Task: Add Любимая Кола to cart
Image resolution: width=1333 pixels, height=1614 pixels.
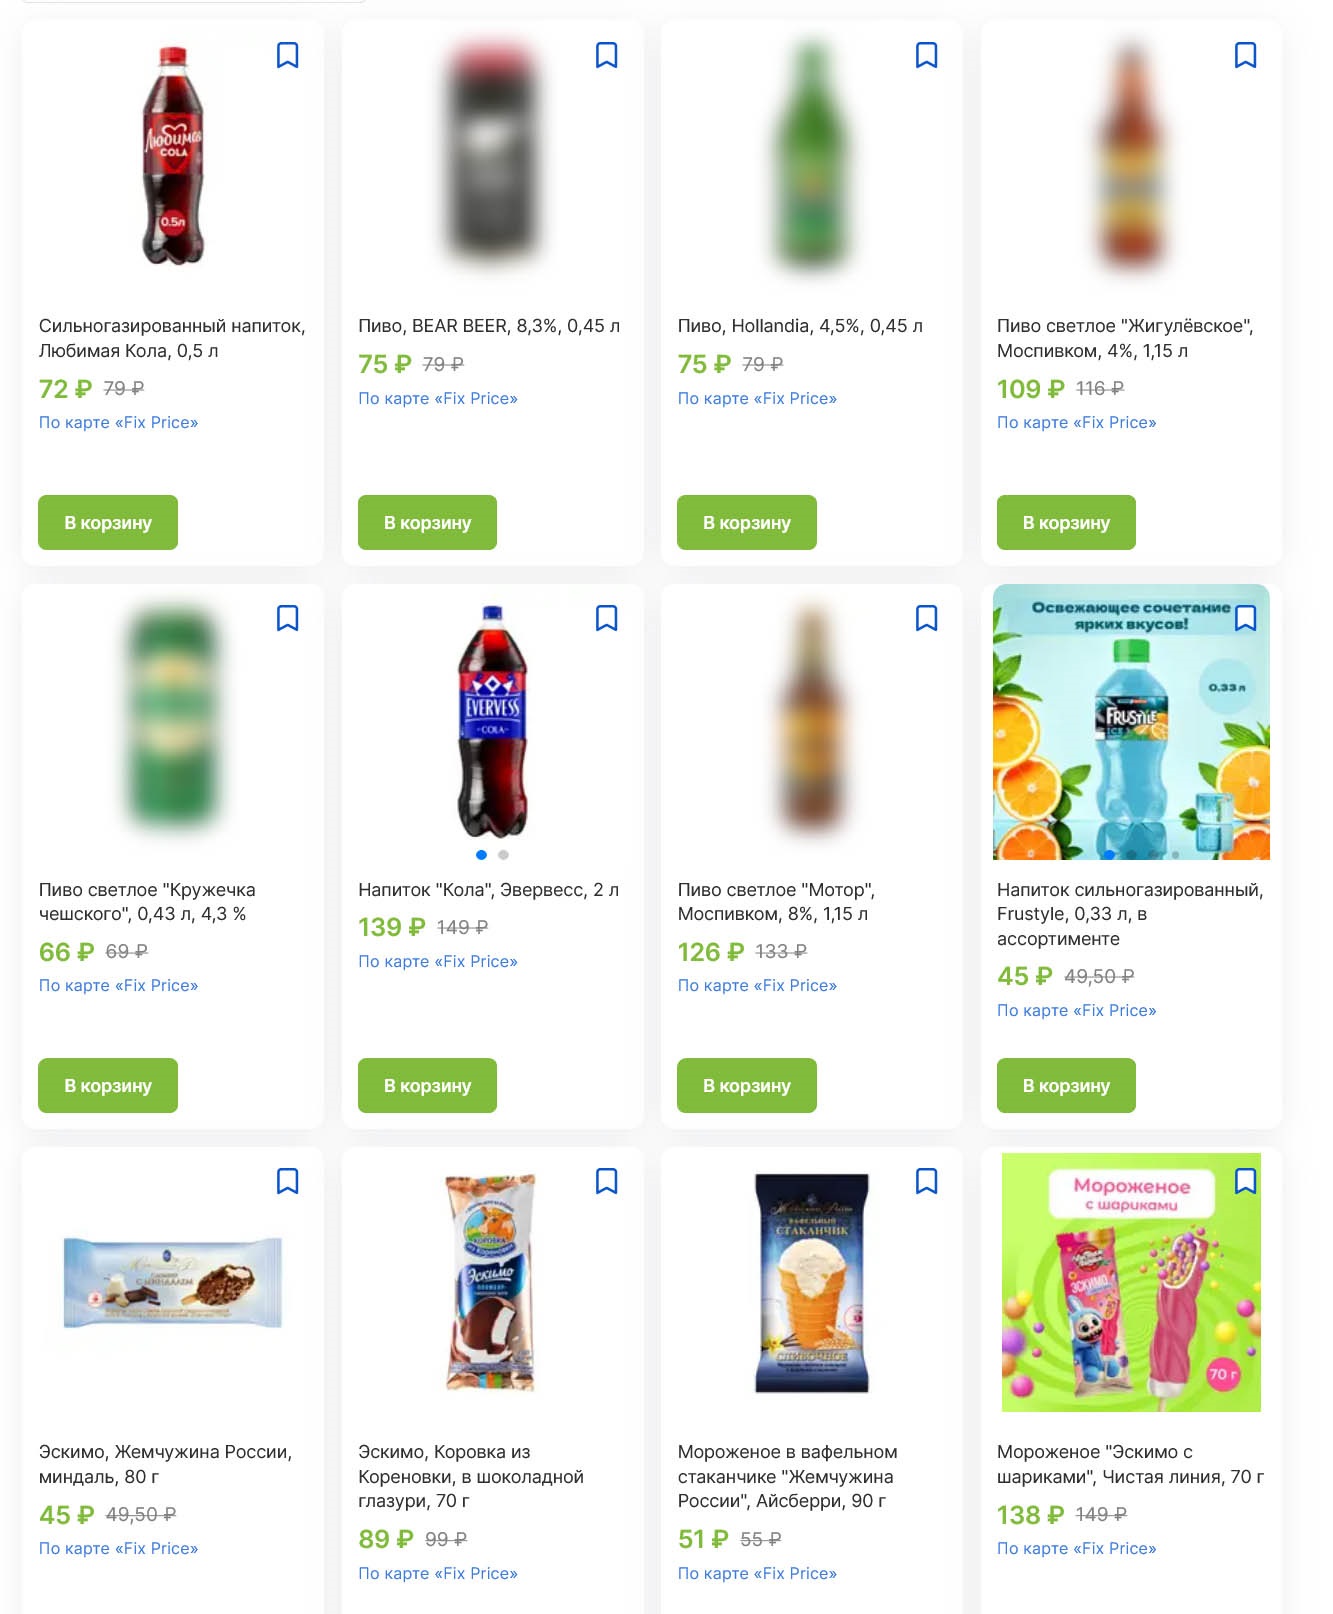Action: (x=108, y=522)
